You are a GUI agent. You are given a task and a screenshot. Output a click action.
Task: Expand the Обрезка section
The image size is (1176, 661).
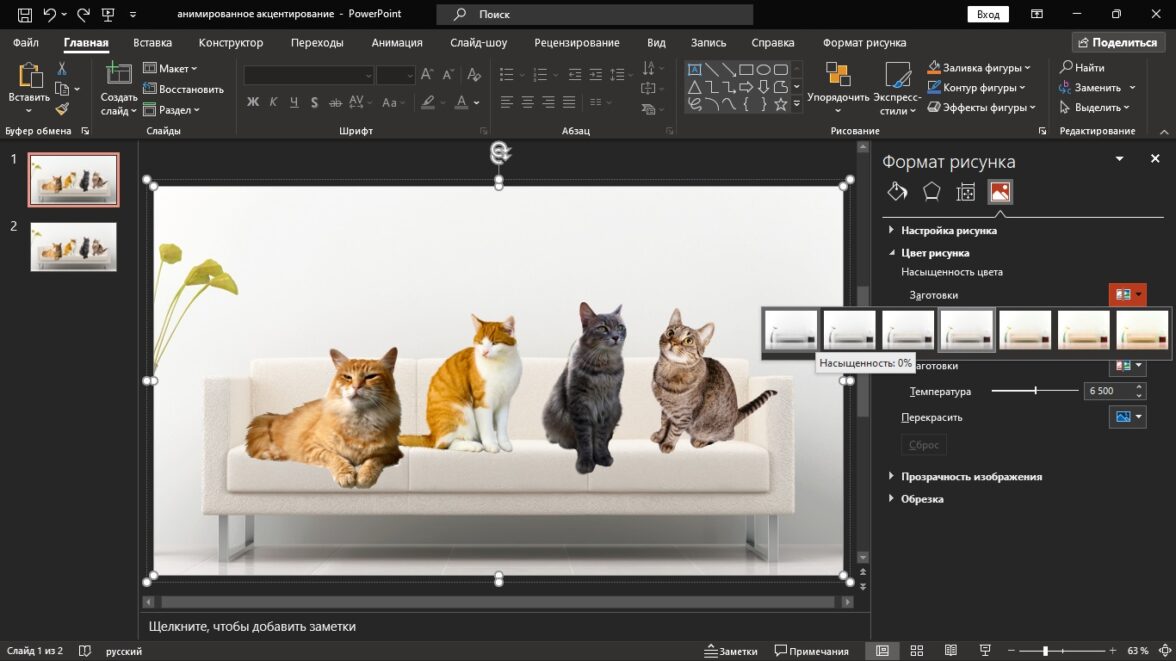point(921,499)
